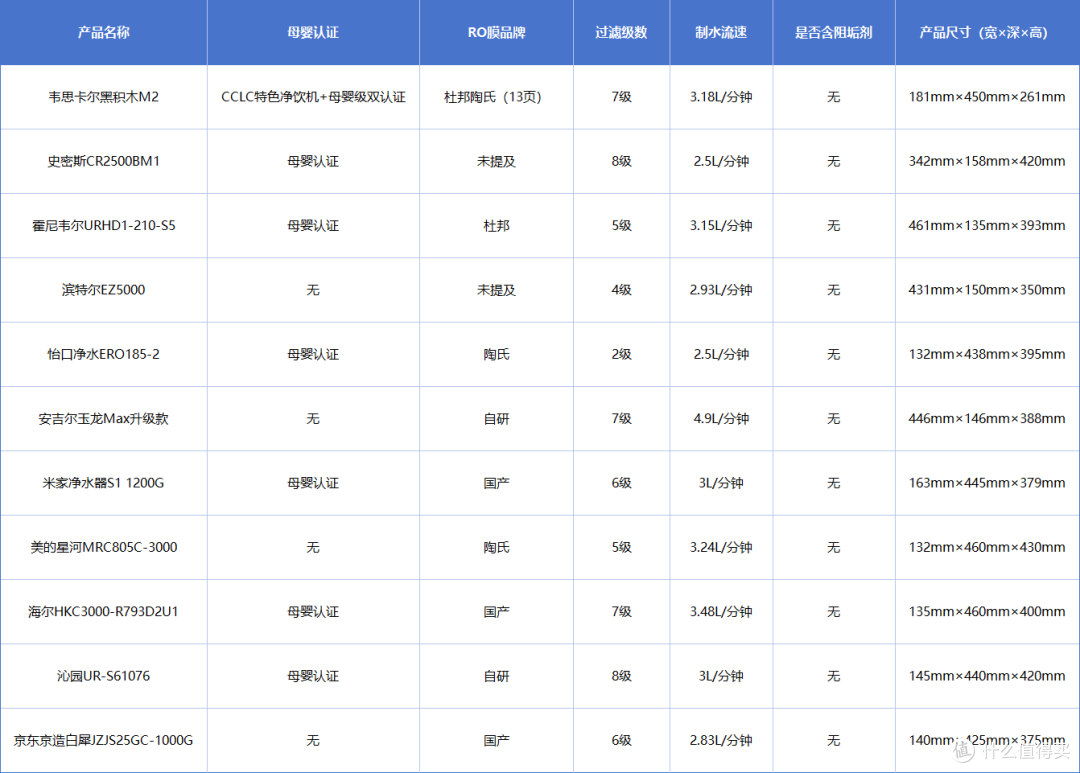Screen dimensions: 1080x773
Task: Click the 怡口 row 陶氏 brand cell
Action: click(496, 354)
